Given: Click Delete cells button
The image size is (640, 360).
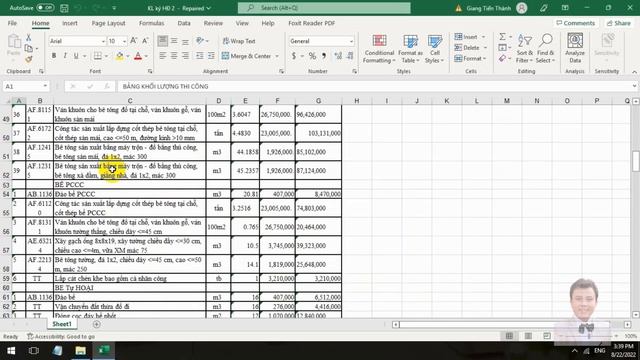Looking at the screenshot, I should click(x=467, y=48).
